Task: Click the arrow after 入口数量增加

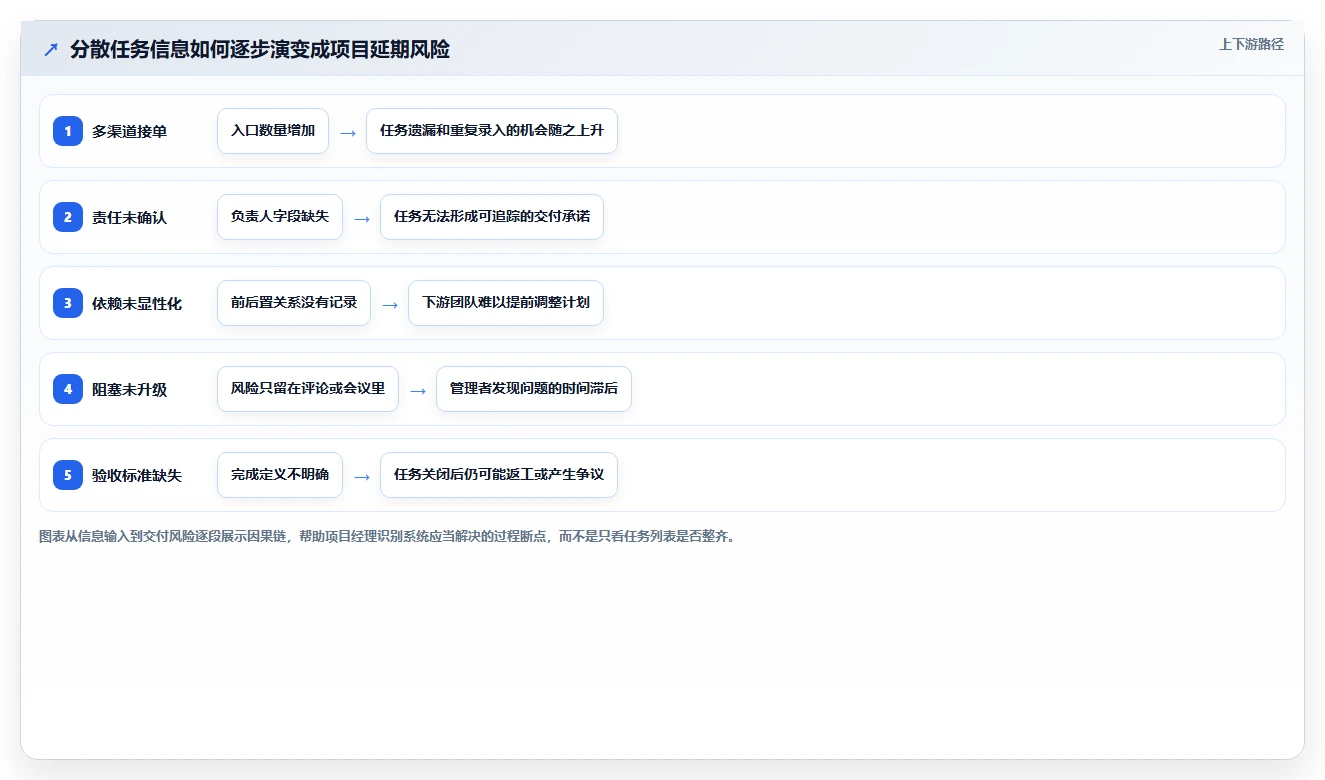Action: tap(348, 132)
